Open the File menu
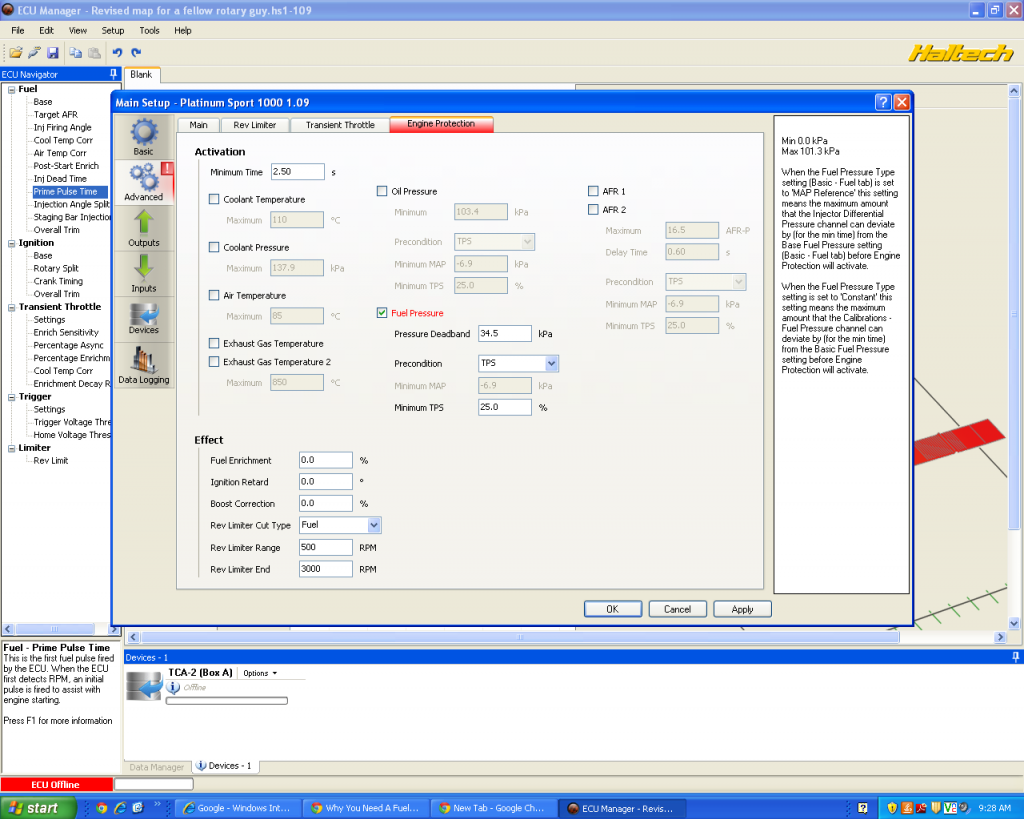The image size is (1024, 819). 18,30
